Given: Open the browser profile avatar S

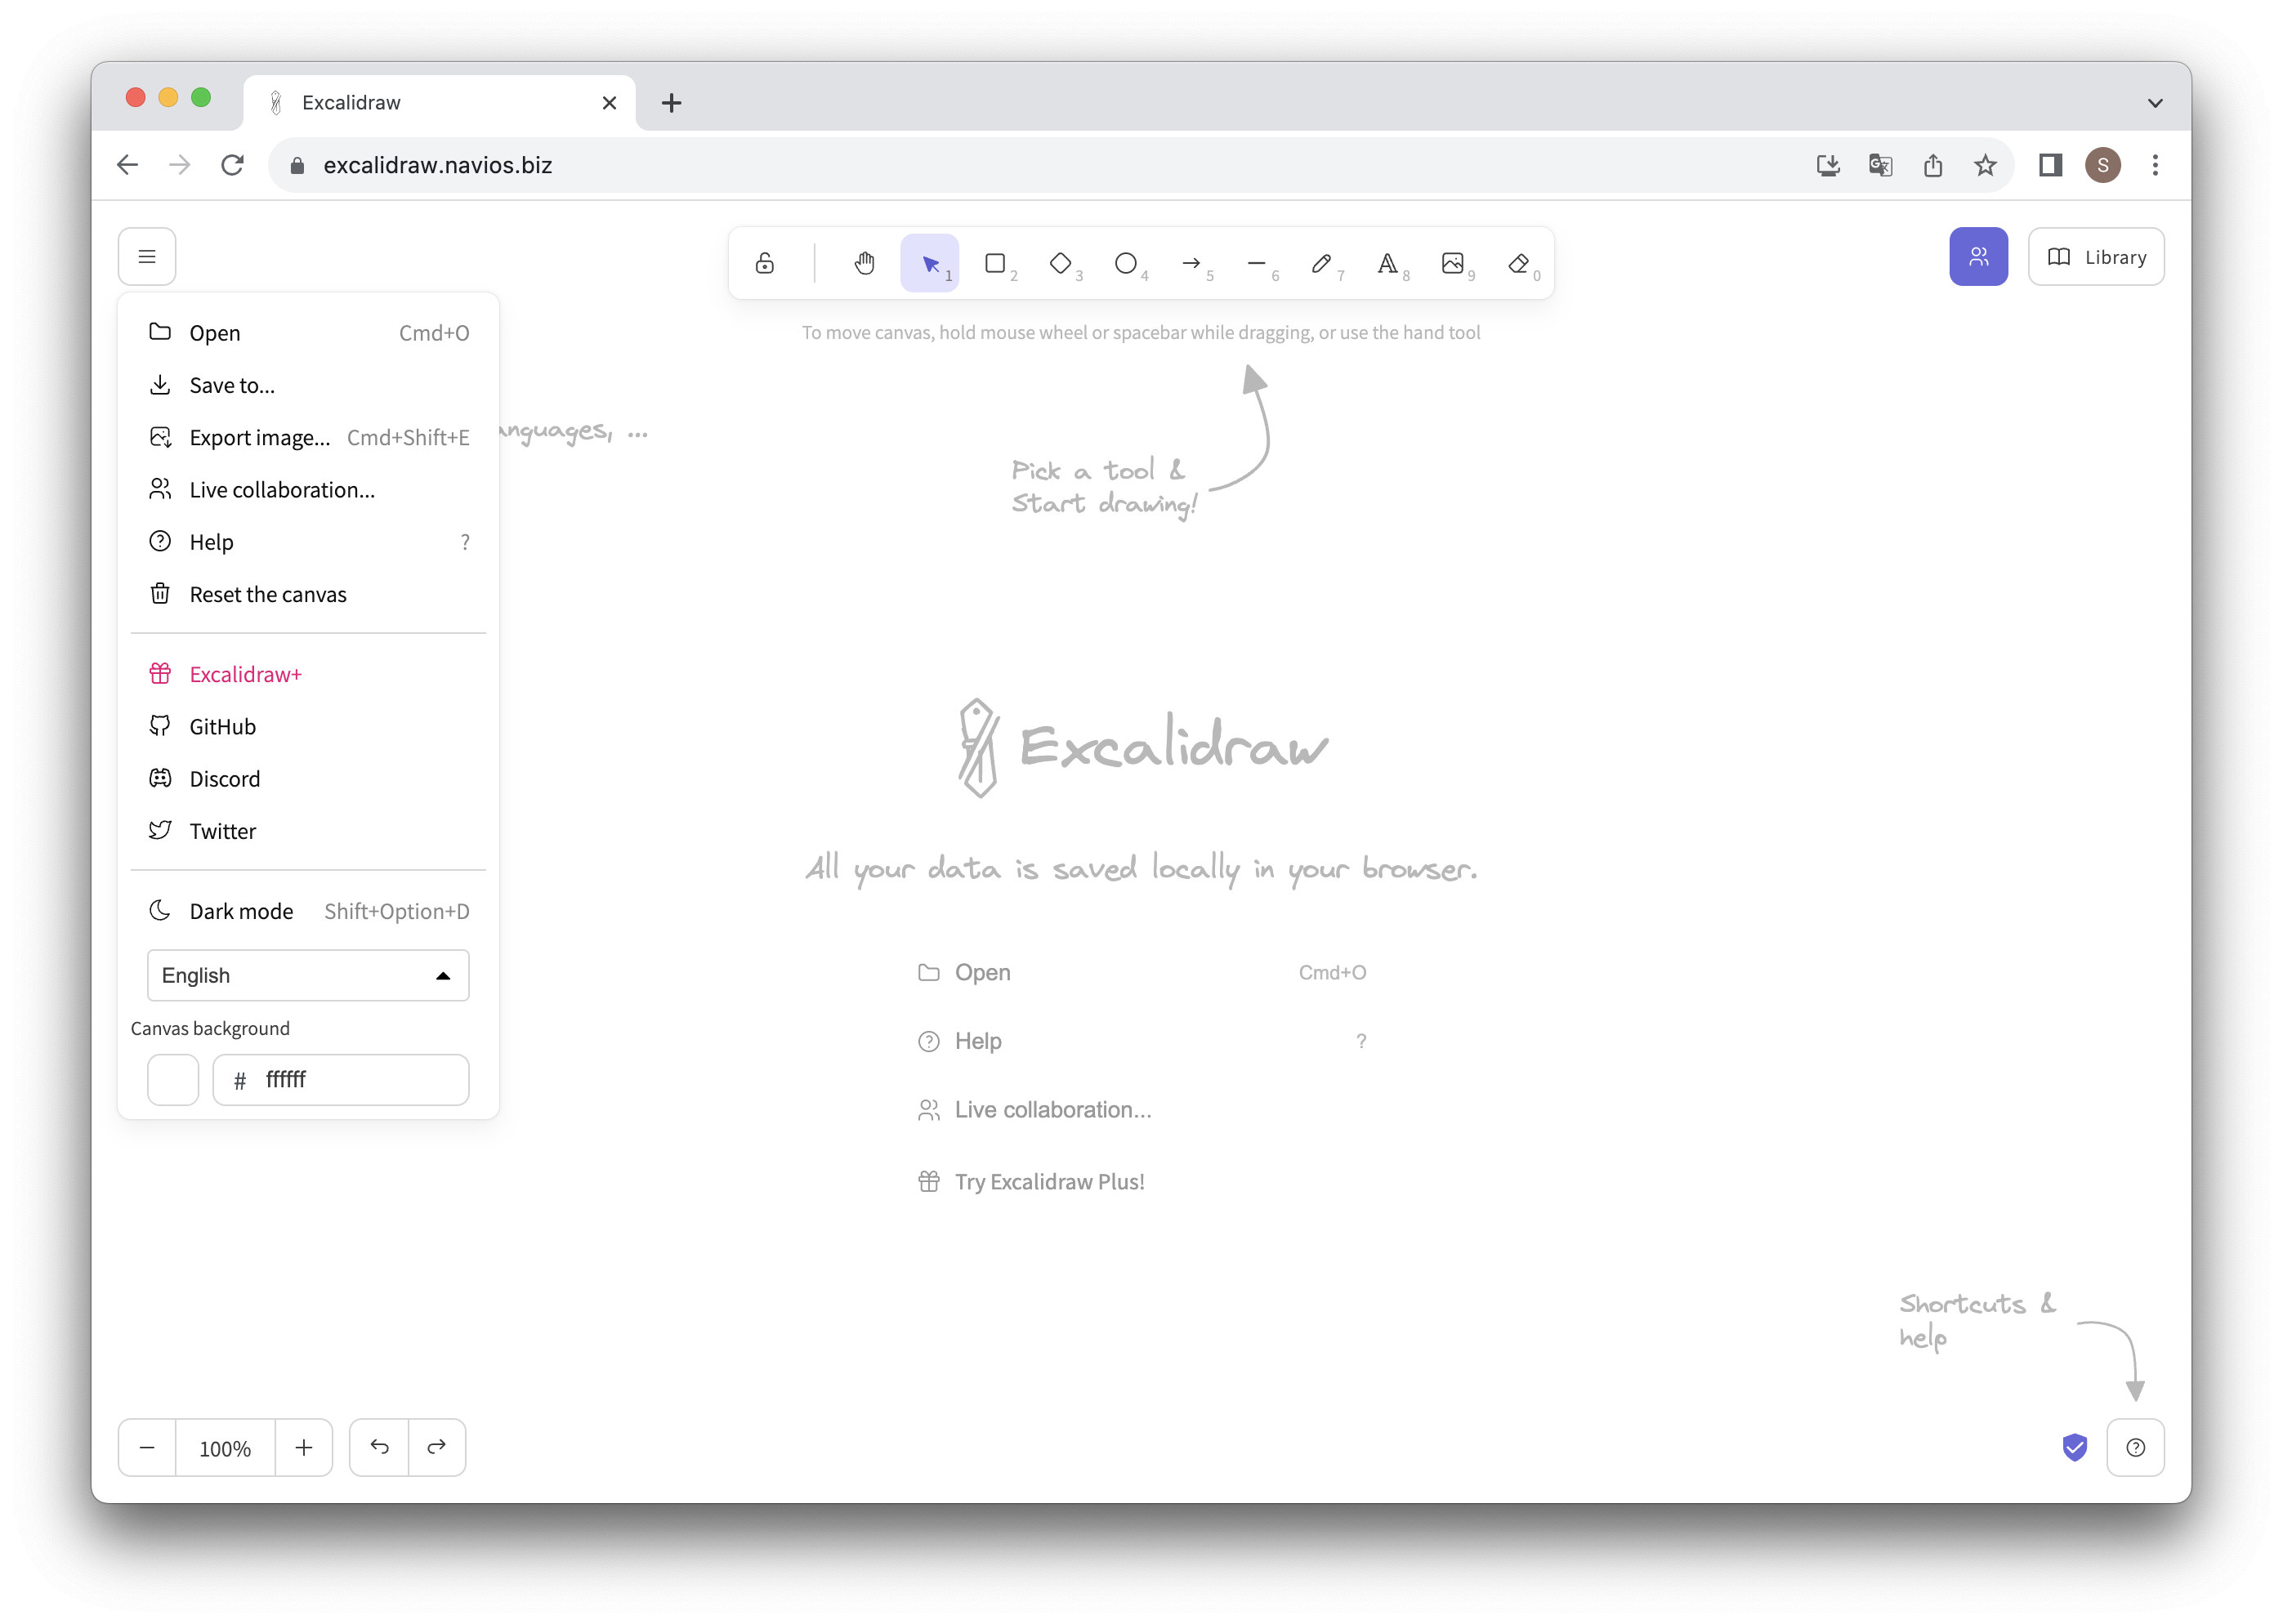Looking at the screenshot, I should 2102,165.
